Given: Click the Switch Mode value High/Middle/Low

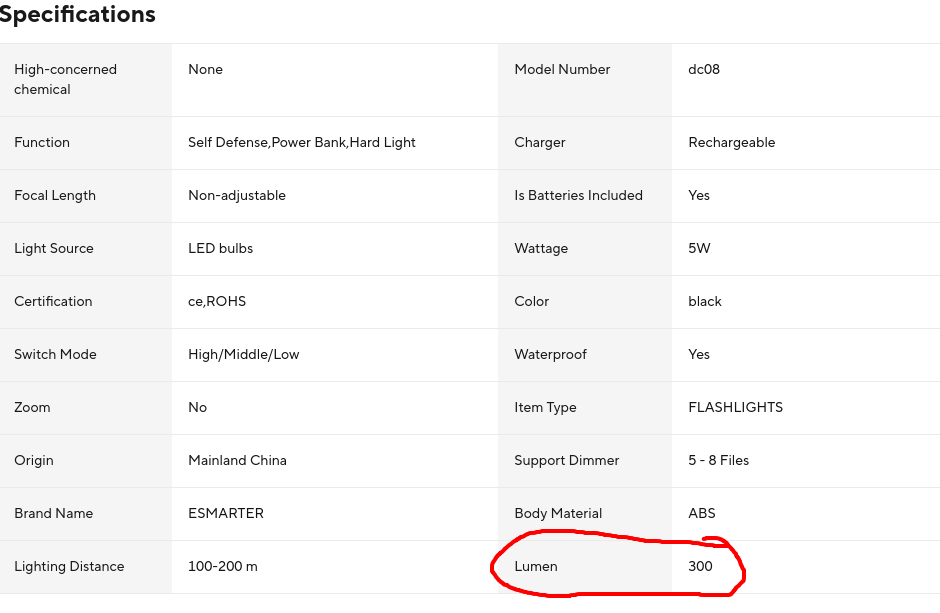Looking at the screenshot, I should [x=244, y=355].
